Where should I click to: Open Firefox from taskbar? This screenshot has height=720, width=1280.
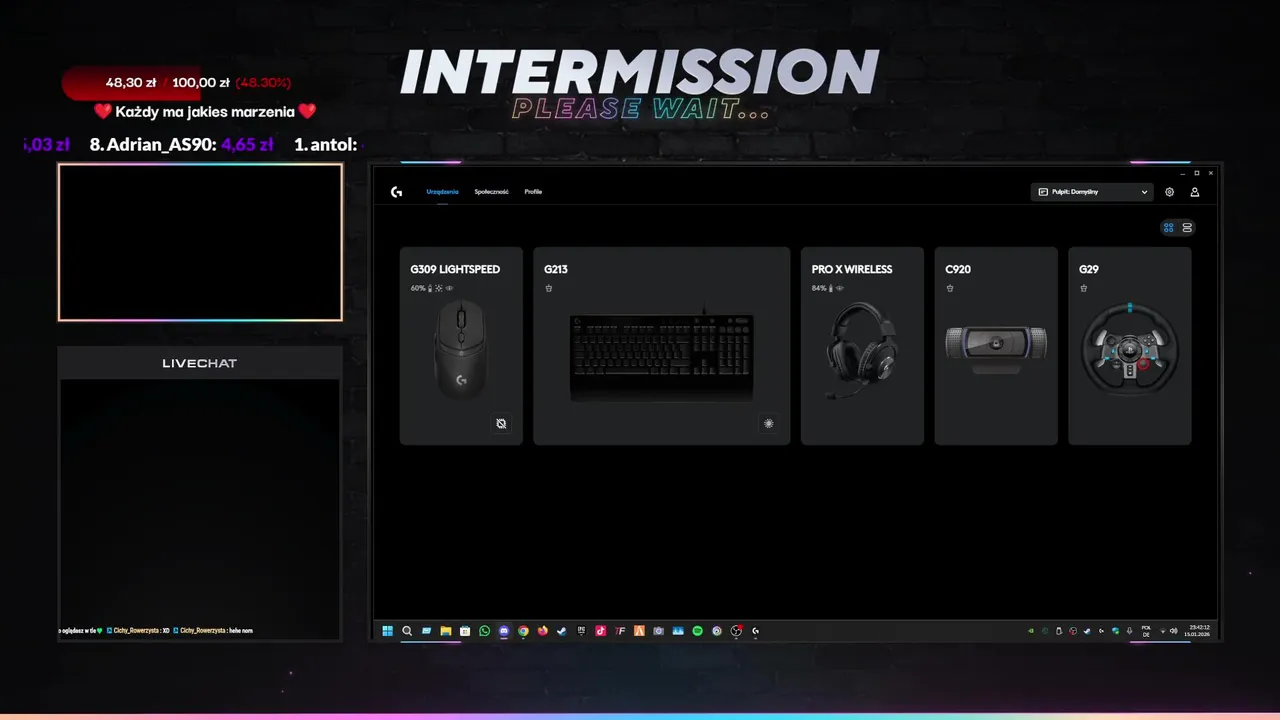pos(542,631)
